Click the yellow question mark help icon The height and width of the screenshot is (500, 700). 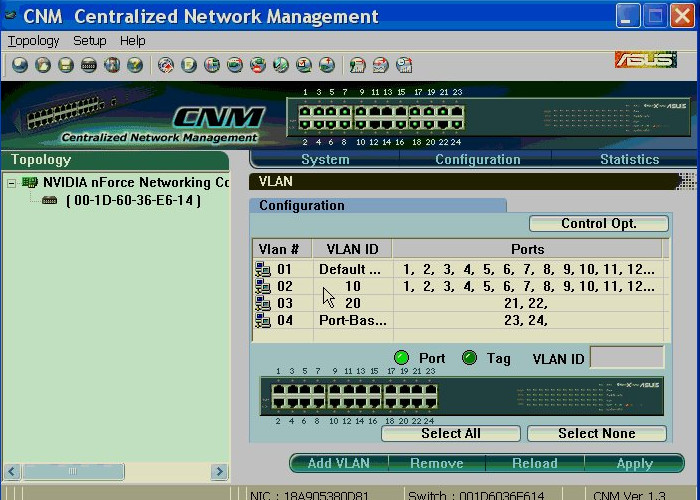[x=135, y=65]
